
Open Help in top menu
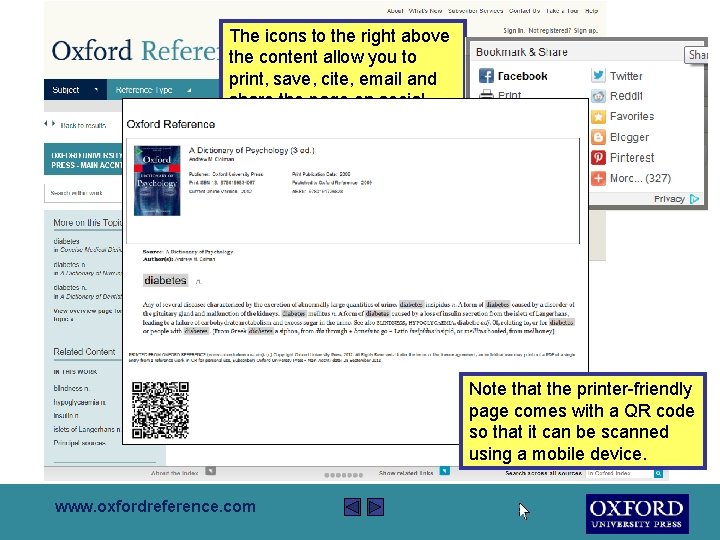click(591, 11)
